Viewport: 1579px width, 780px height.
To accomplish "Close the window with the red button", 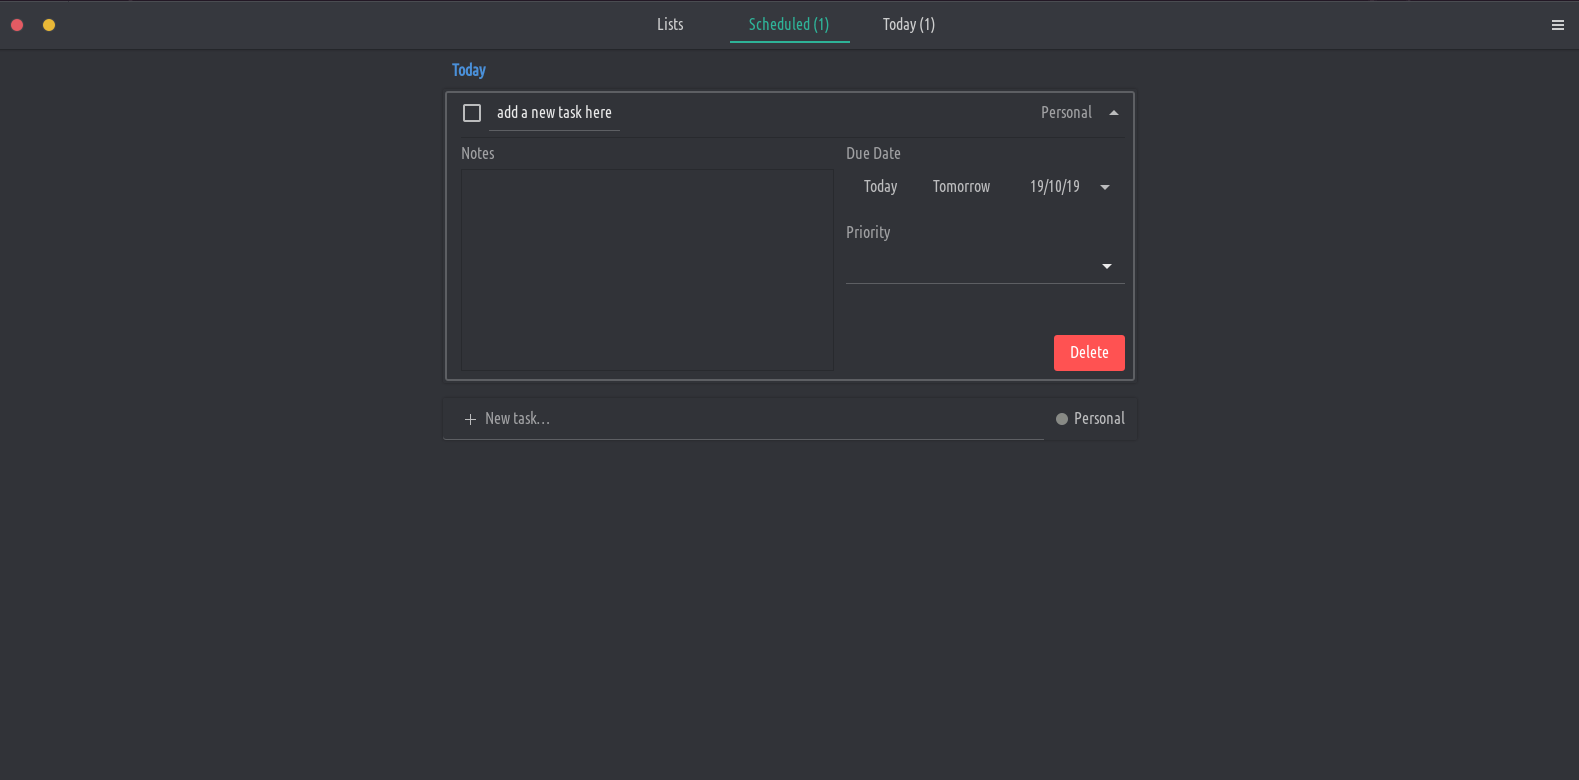I will point(17,25).
